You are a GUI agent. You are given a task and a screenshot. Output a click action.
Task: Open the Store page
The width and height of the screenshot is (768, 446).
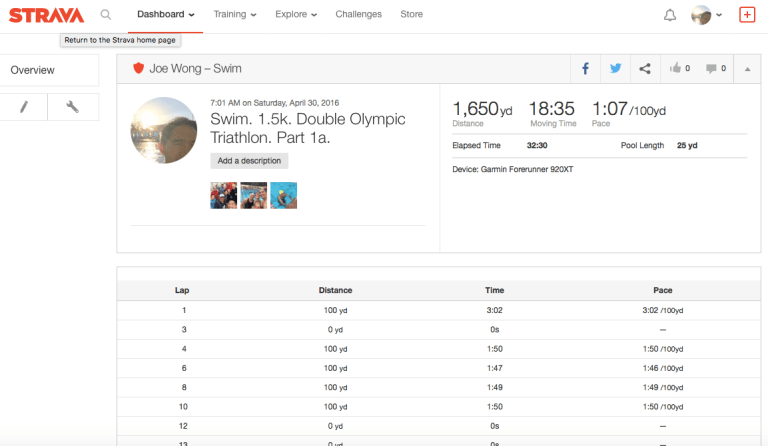pyautogui.click(x=411, y=15)
